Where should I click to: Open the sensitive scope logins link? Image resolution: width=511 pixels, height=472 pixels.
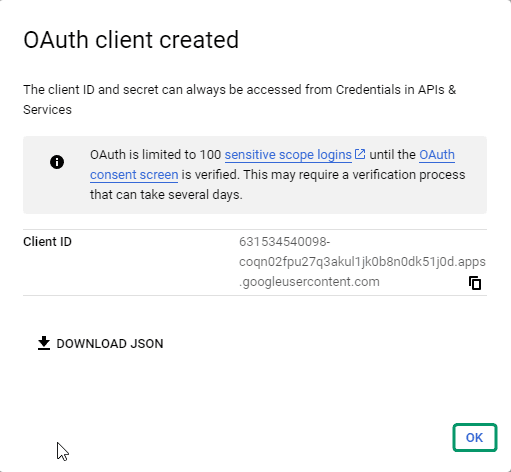pos(288,155)
